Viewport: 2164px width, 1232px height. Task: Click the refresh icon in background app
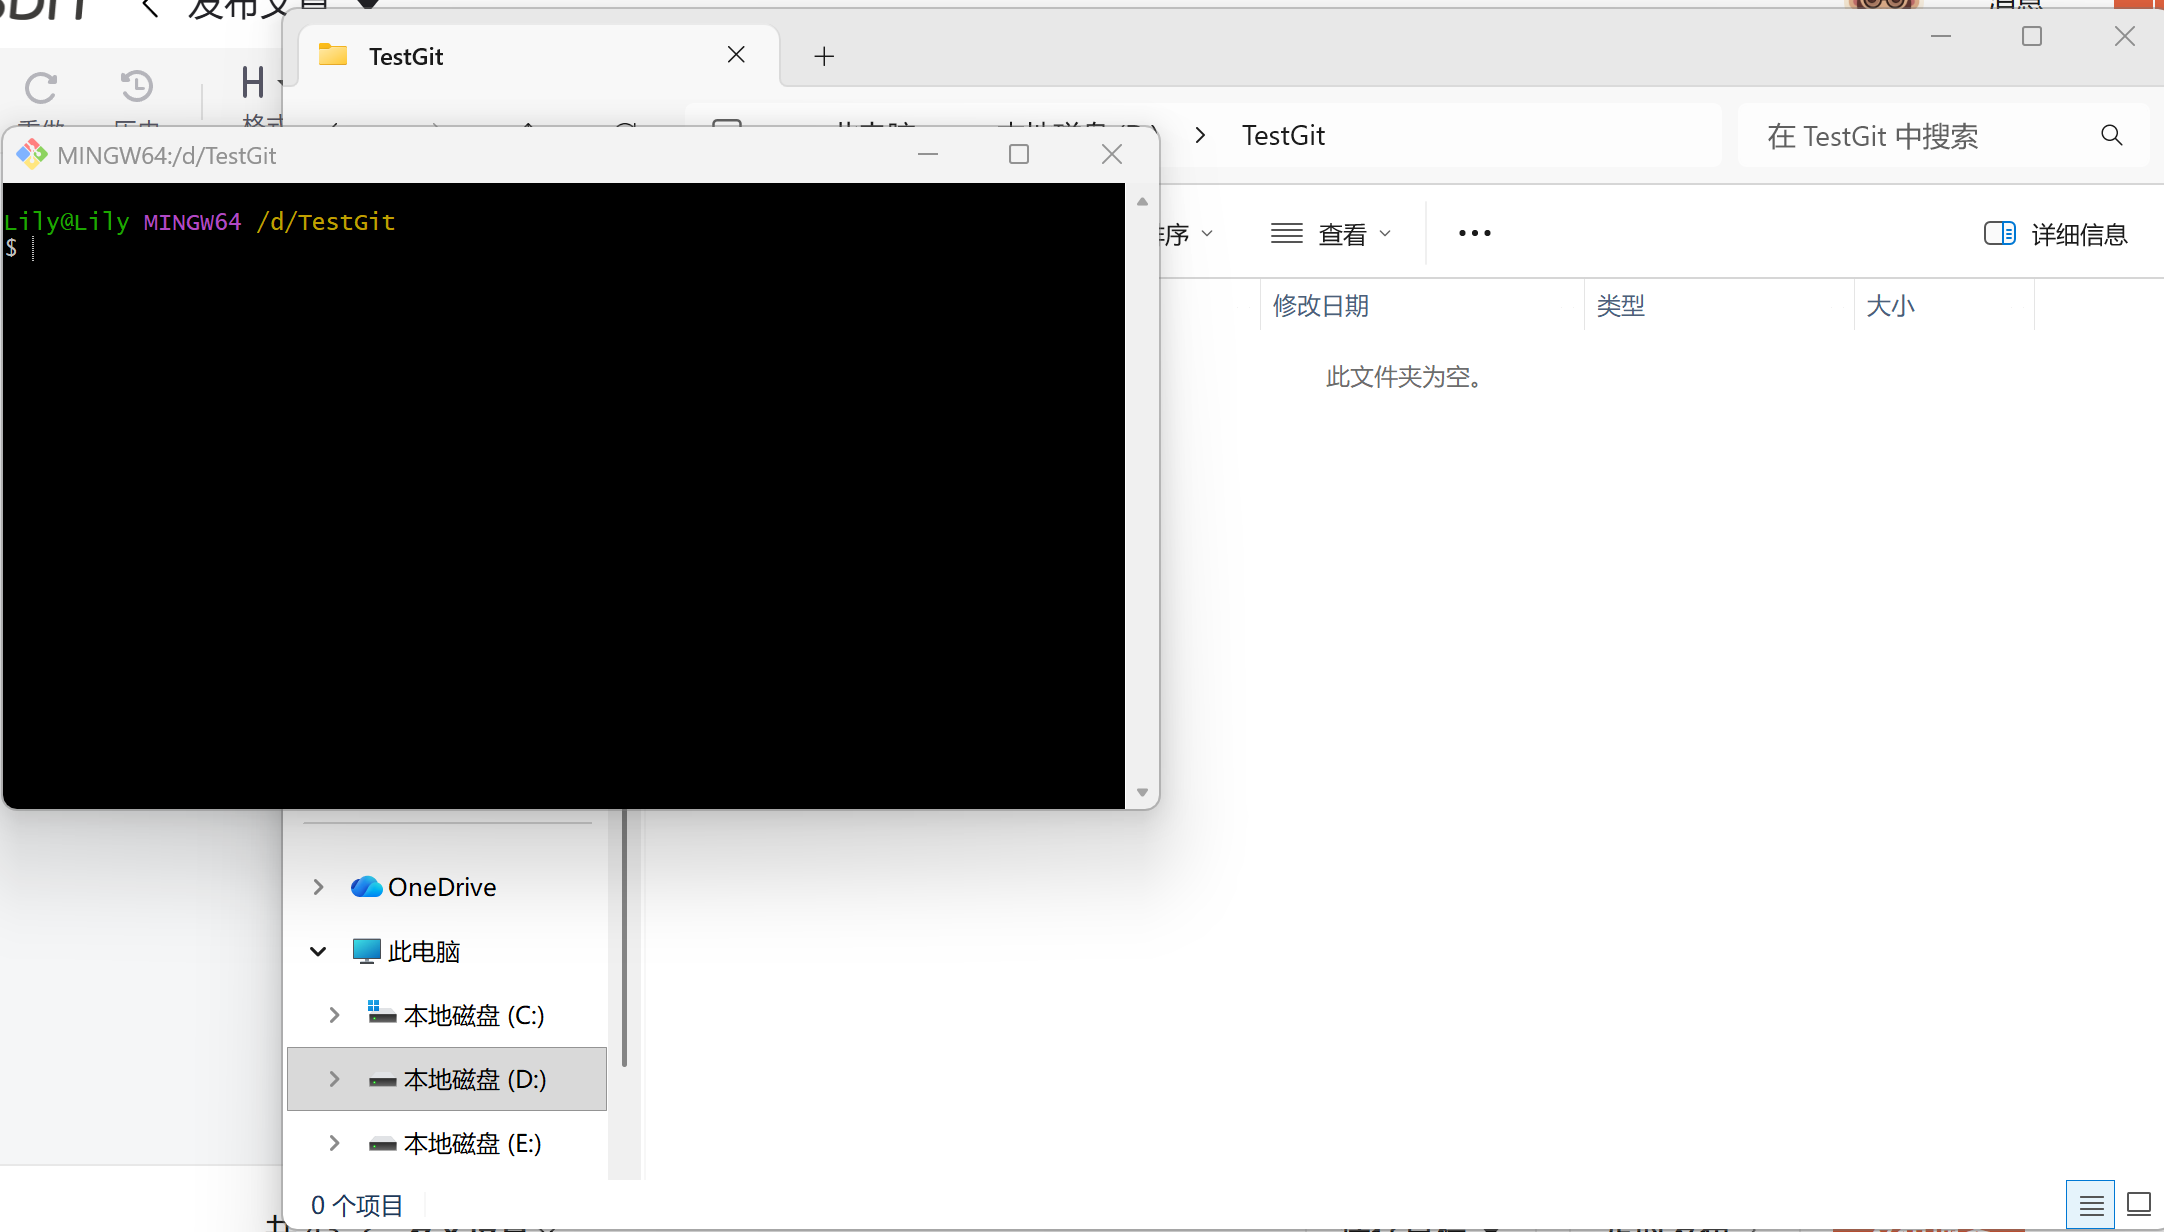(41, 88)
